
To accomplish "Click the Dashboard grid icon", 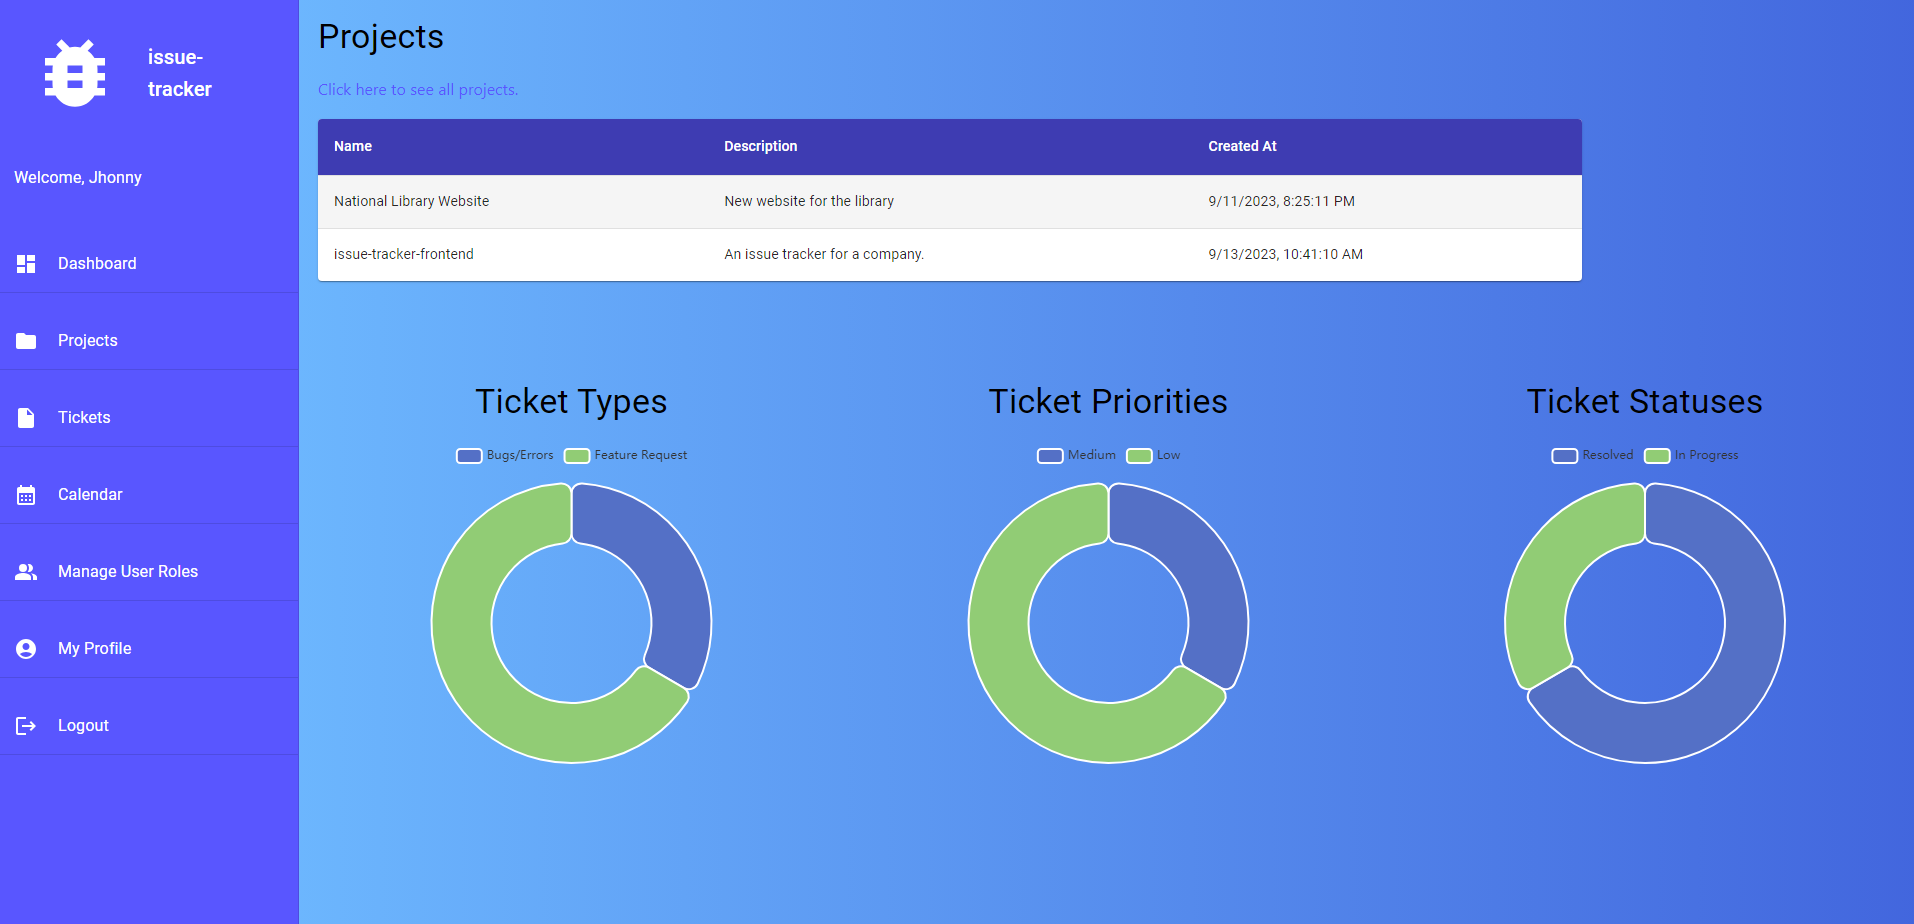I will click(26, 264).
